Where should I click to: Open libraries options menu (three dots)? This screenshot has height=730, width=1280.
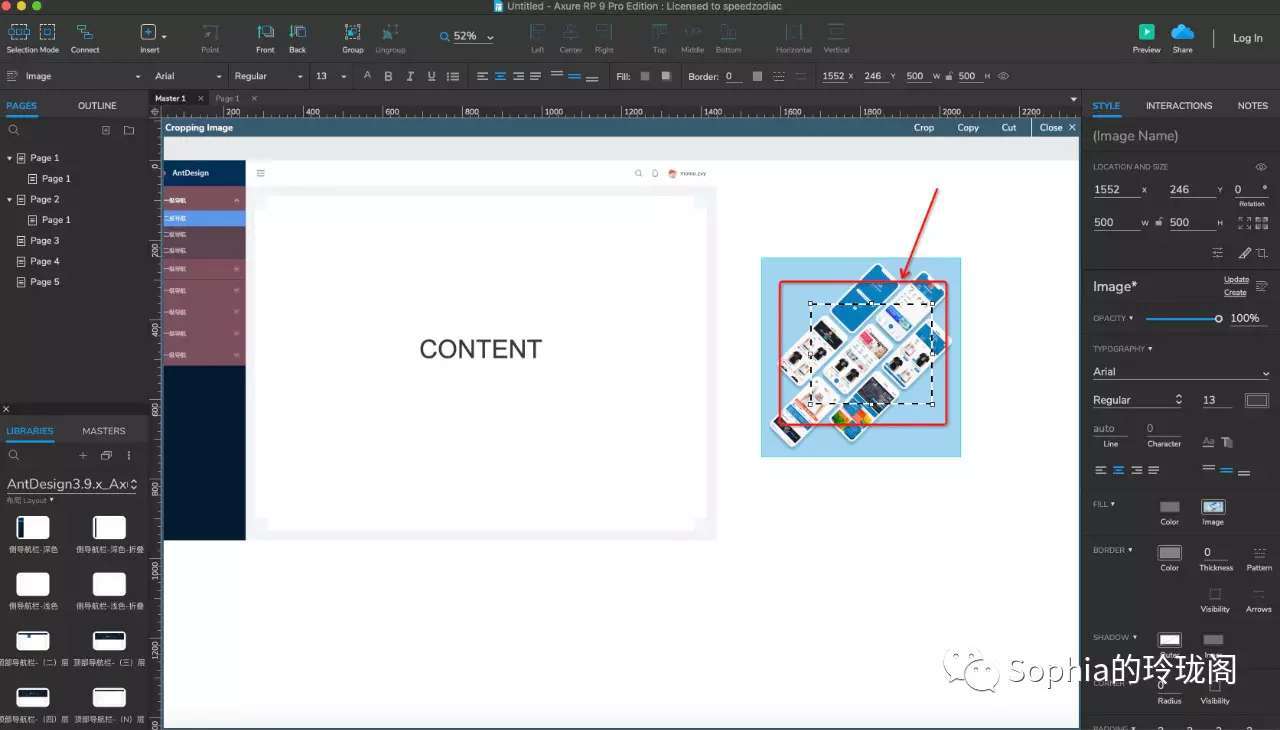128,455
